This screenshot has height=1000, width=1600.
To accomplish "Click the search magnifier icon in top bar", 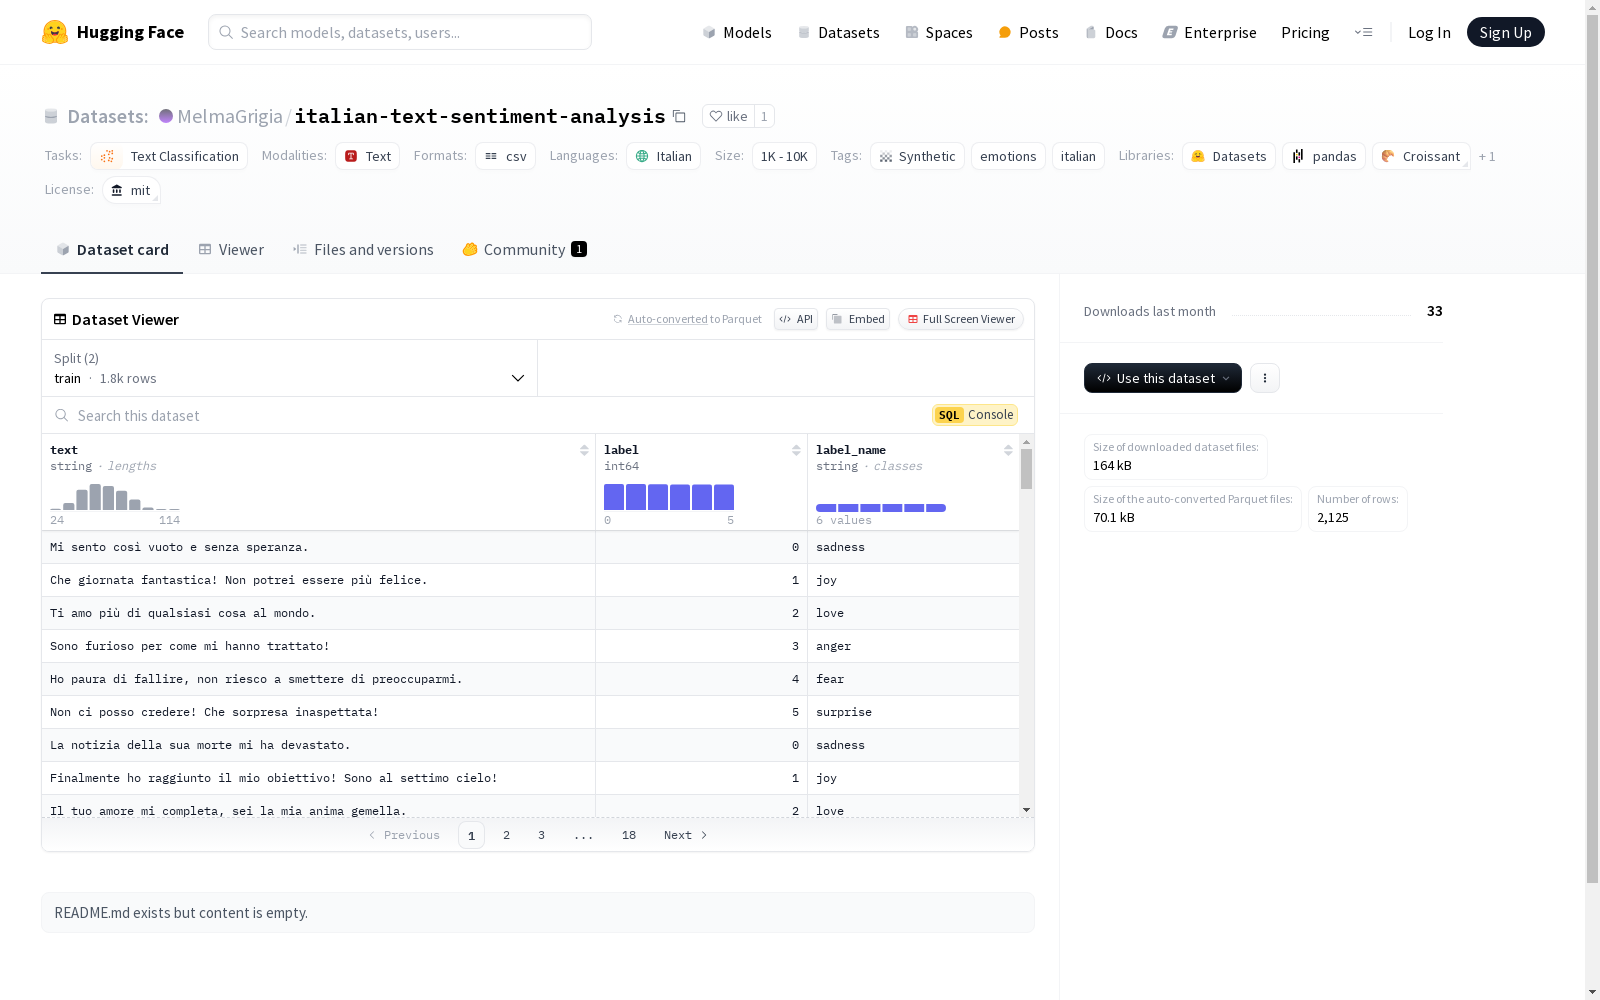I will 226,32.
